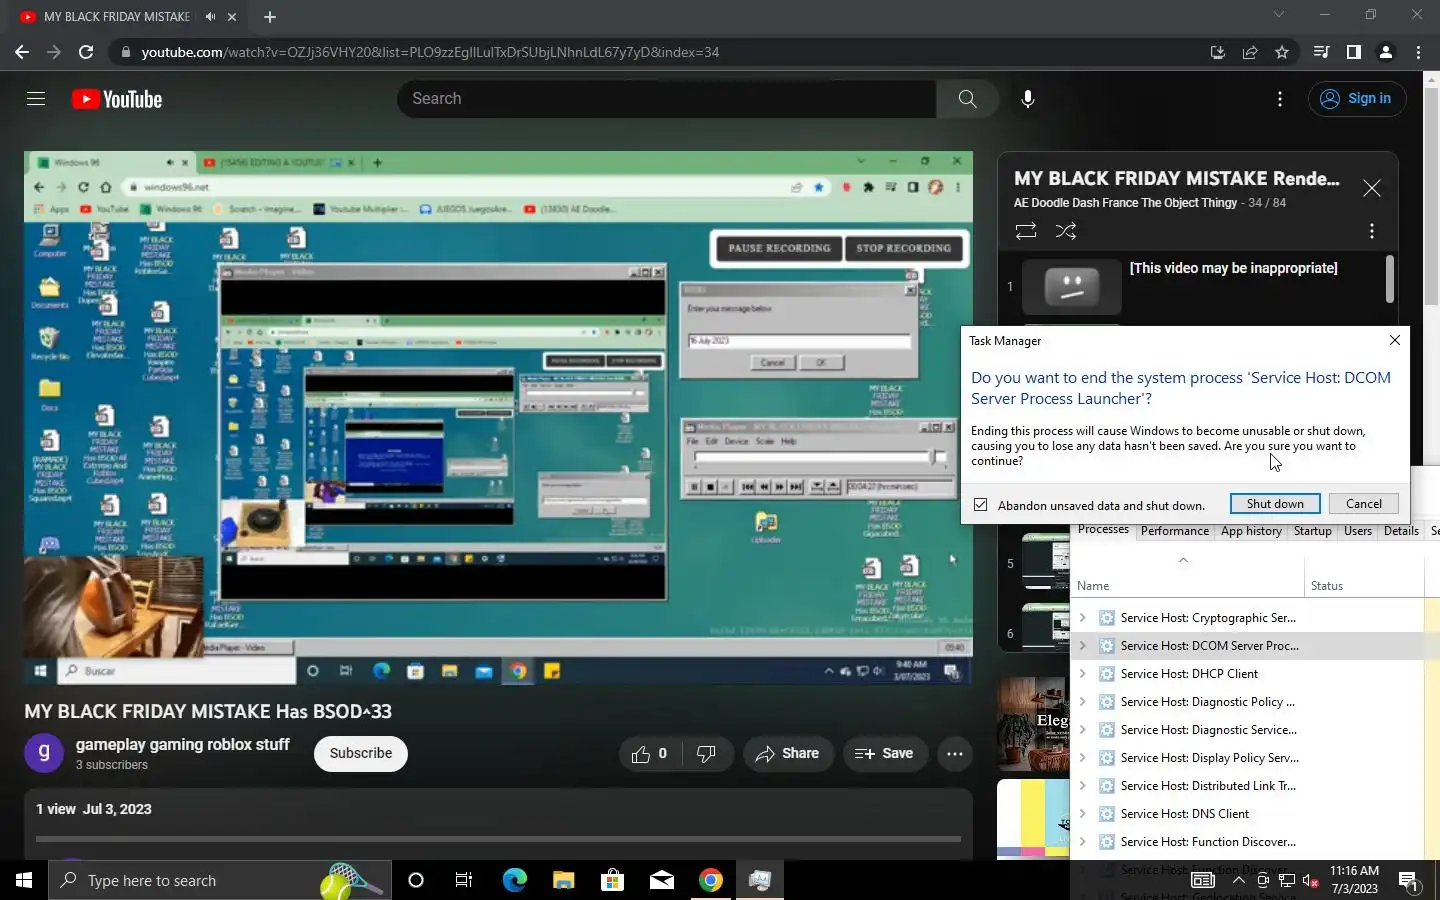The width and height of the screenshot is (1440, 900).
Task: Open Chrome's three-dot customize menu
Action: [x=1418, y=52]
